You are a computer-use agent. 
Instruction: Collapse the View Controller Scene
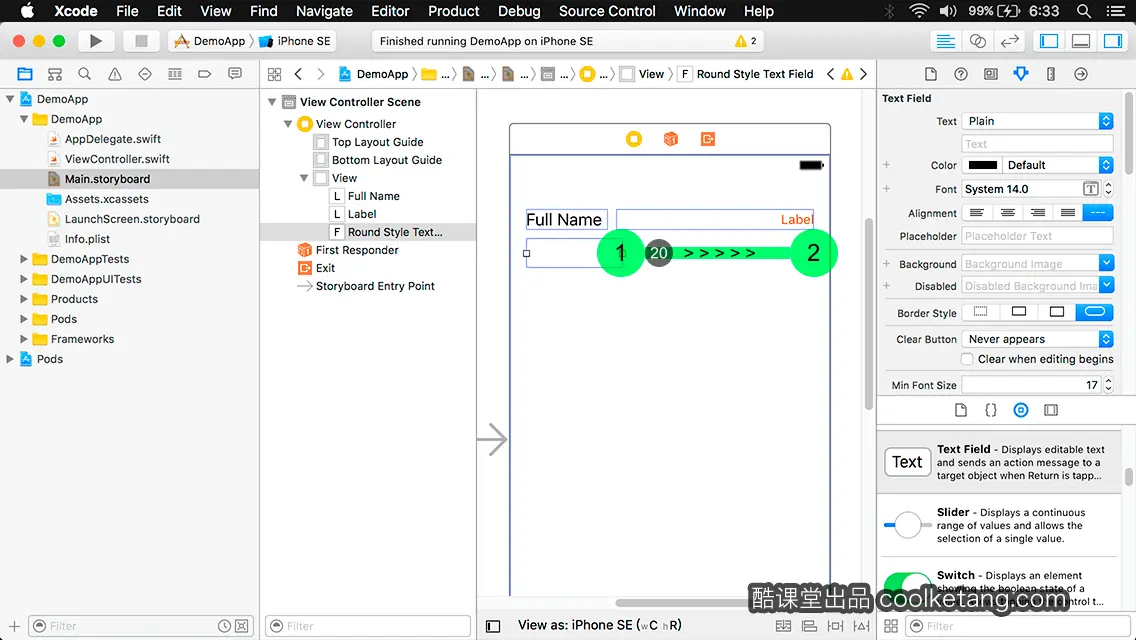(x=272, y=102)
